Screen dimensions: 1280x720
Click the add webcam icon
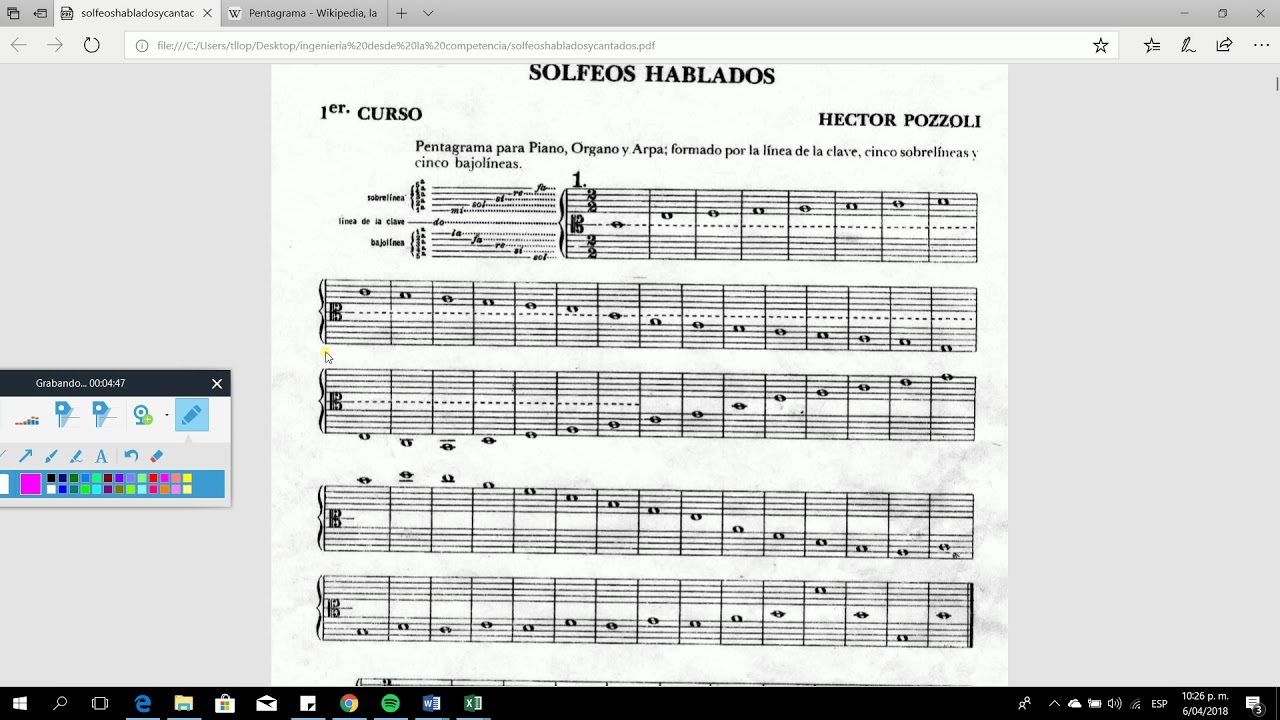point(142,414)
